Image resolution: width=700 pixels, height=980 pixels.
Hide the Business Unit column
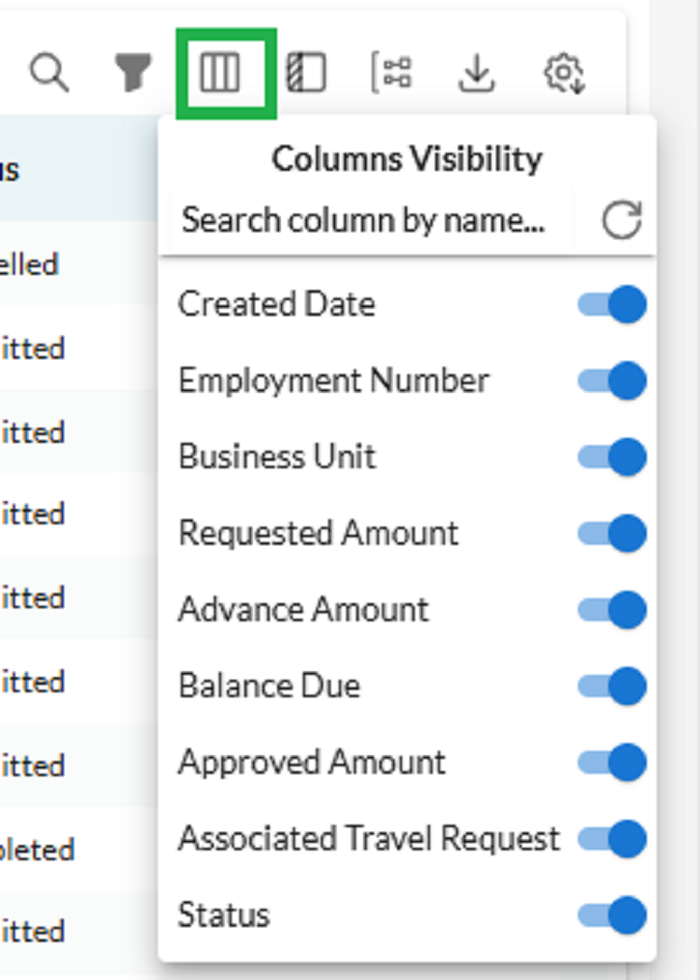[612, 457]
